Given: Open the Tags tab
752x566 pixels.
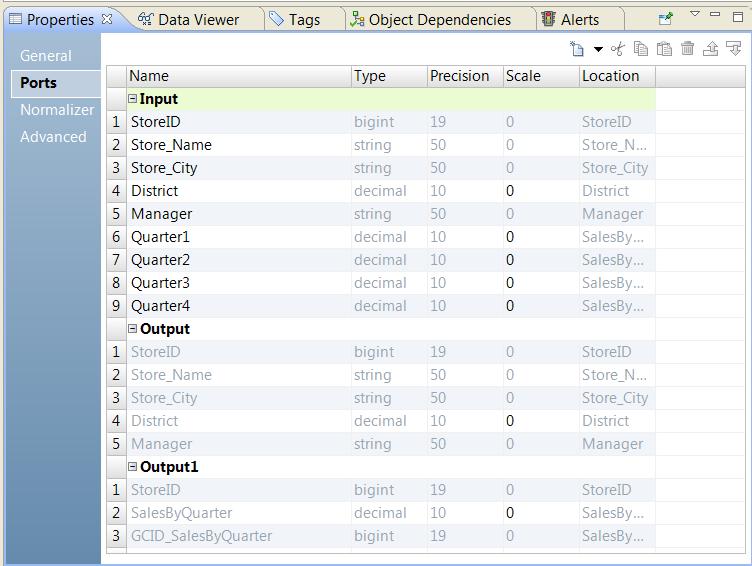Looking at the screenshot, I should click(x=294, y=20).
